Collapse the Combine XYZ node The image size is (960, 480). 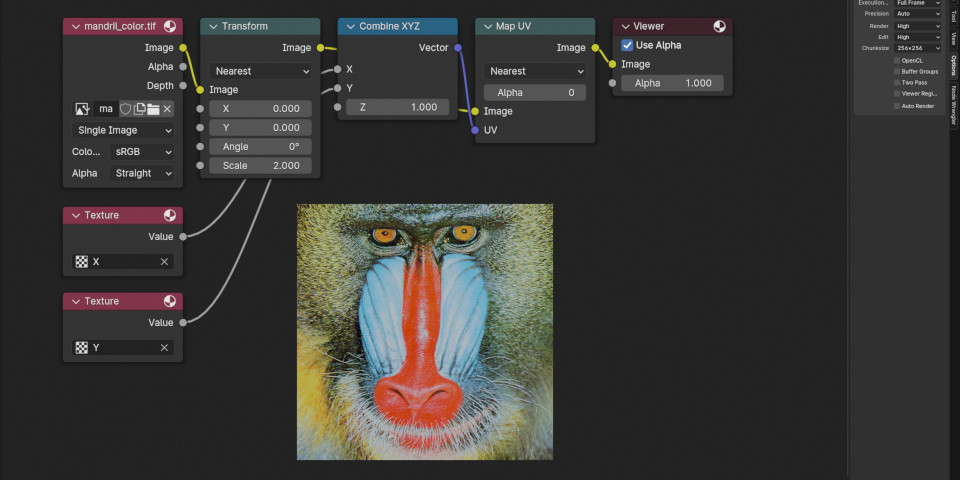pos(350,27)
